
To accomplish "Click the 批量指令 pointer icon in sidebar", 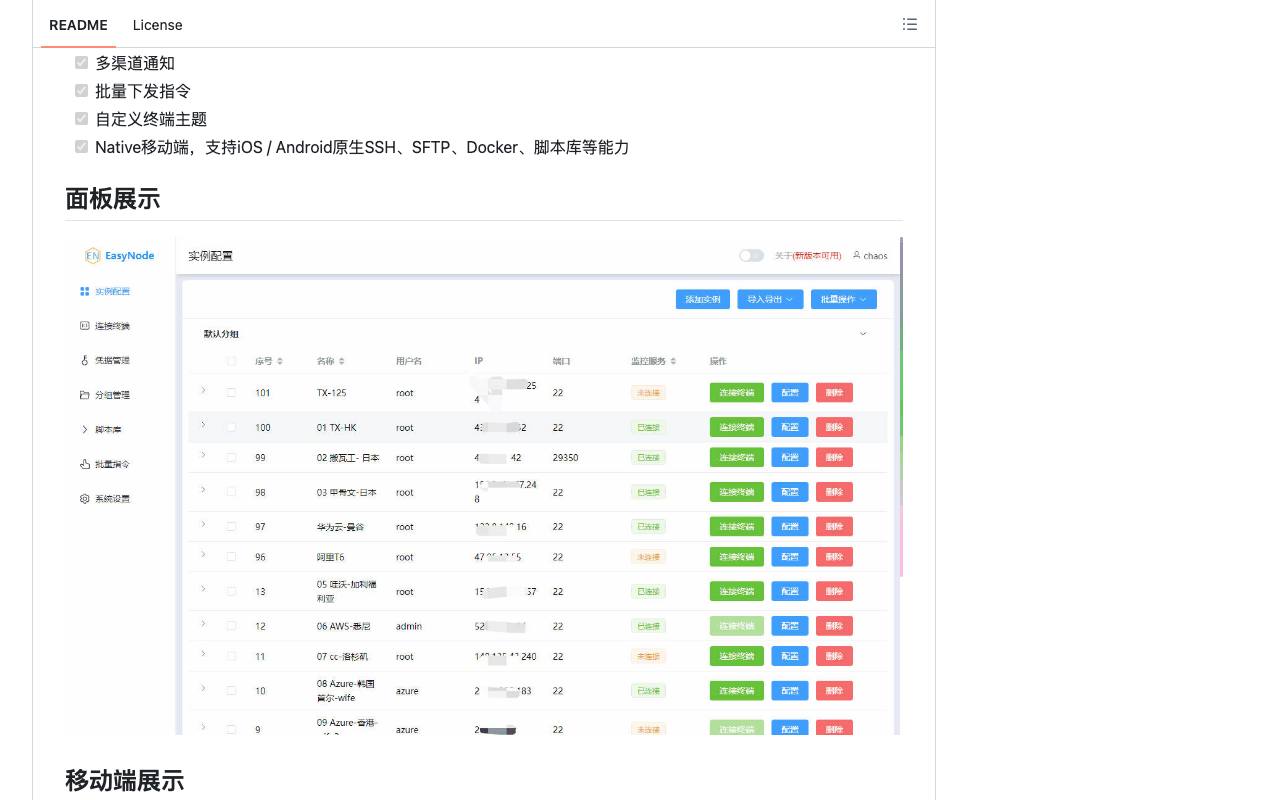I will (x=85, y=464).
